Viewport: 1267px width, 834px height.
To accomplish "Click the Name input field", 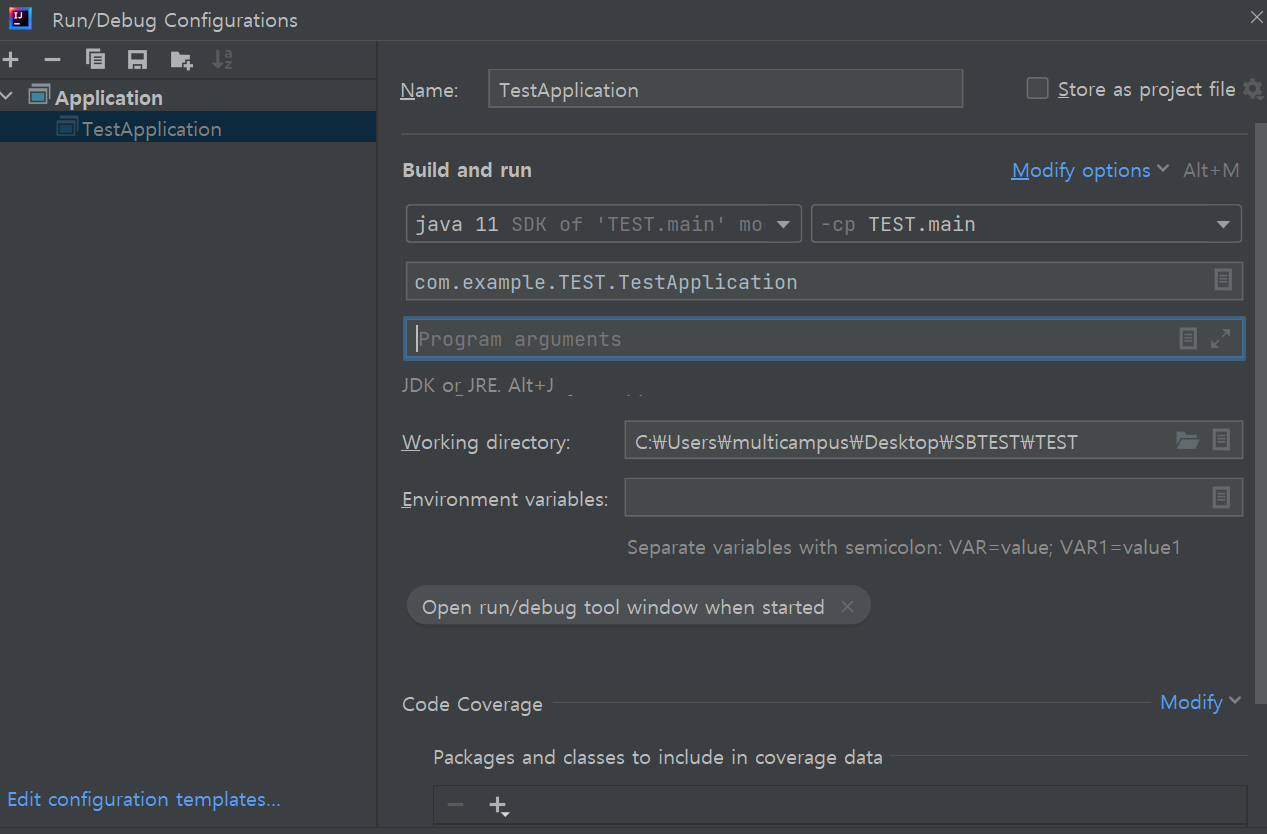I will click(x=725, y=89).
